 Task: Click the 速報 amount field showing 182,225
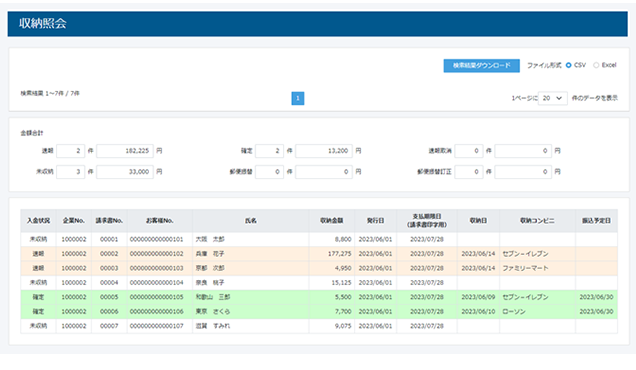coord(125,151)
